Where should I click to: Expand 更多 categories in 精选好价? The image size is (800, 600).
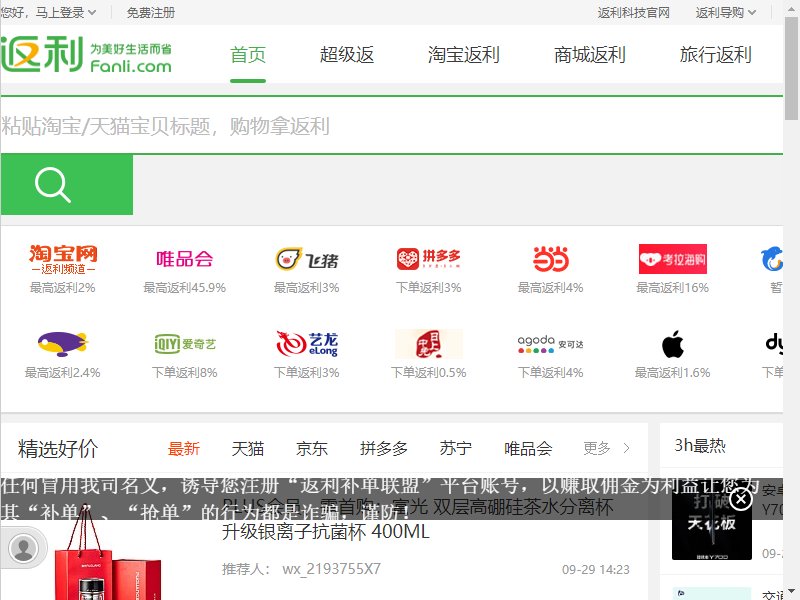pyautogui.click(x=607, y=448)
